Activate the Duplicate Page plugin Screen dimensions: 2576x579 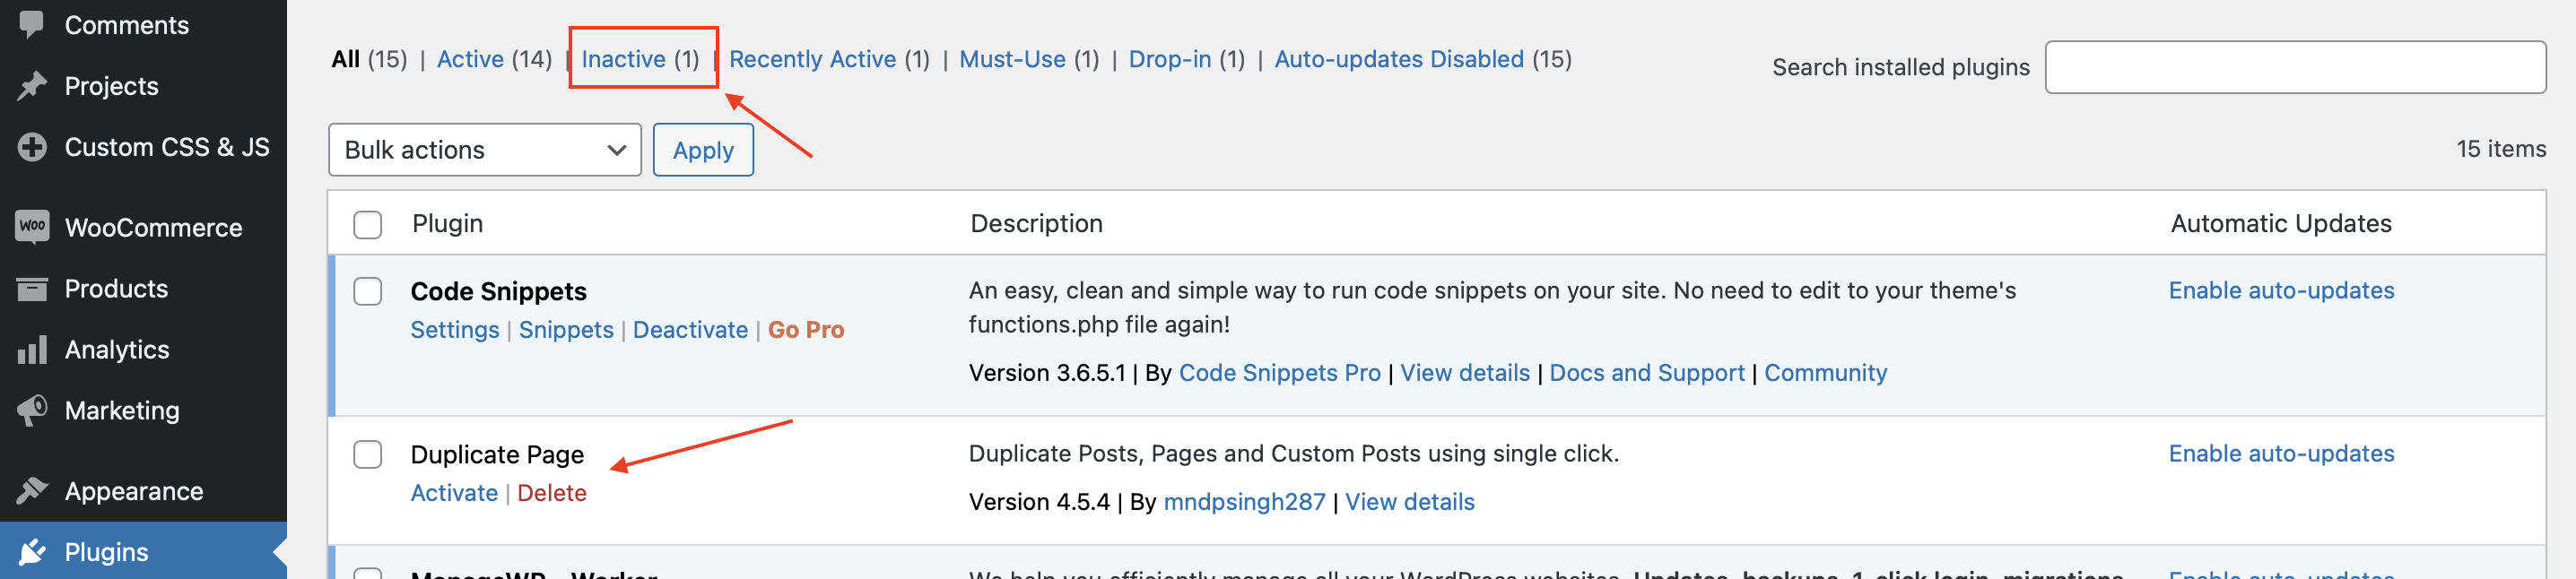(x=454, y=493)
